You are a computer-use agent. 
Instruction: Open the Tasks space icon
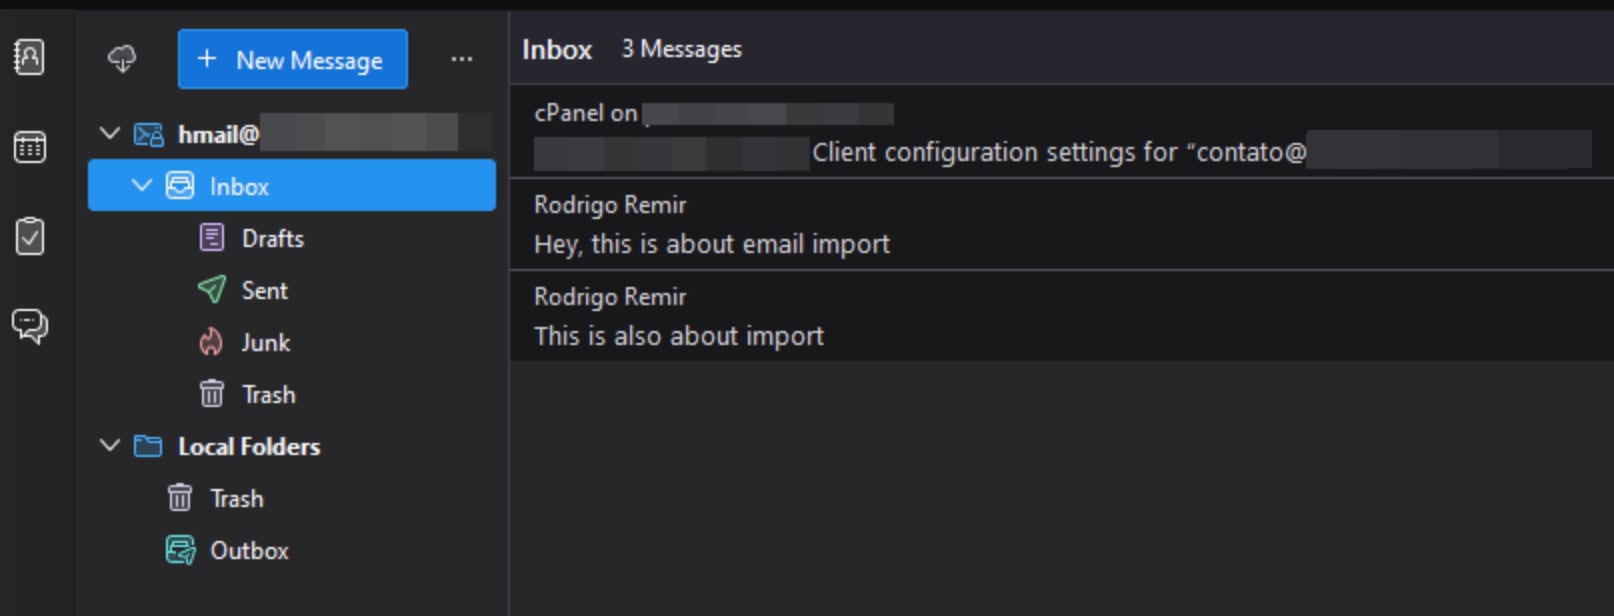click(29, 236)
